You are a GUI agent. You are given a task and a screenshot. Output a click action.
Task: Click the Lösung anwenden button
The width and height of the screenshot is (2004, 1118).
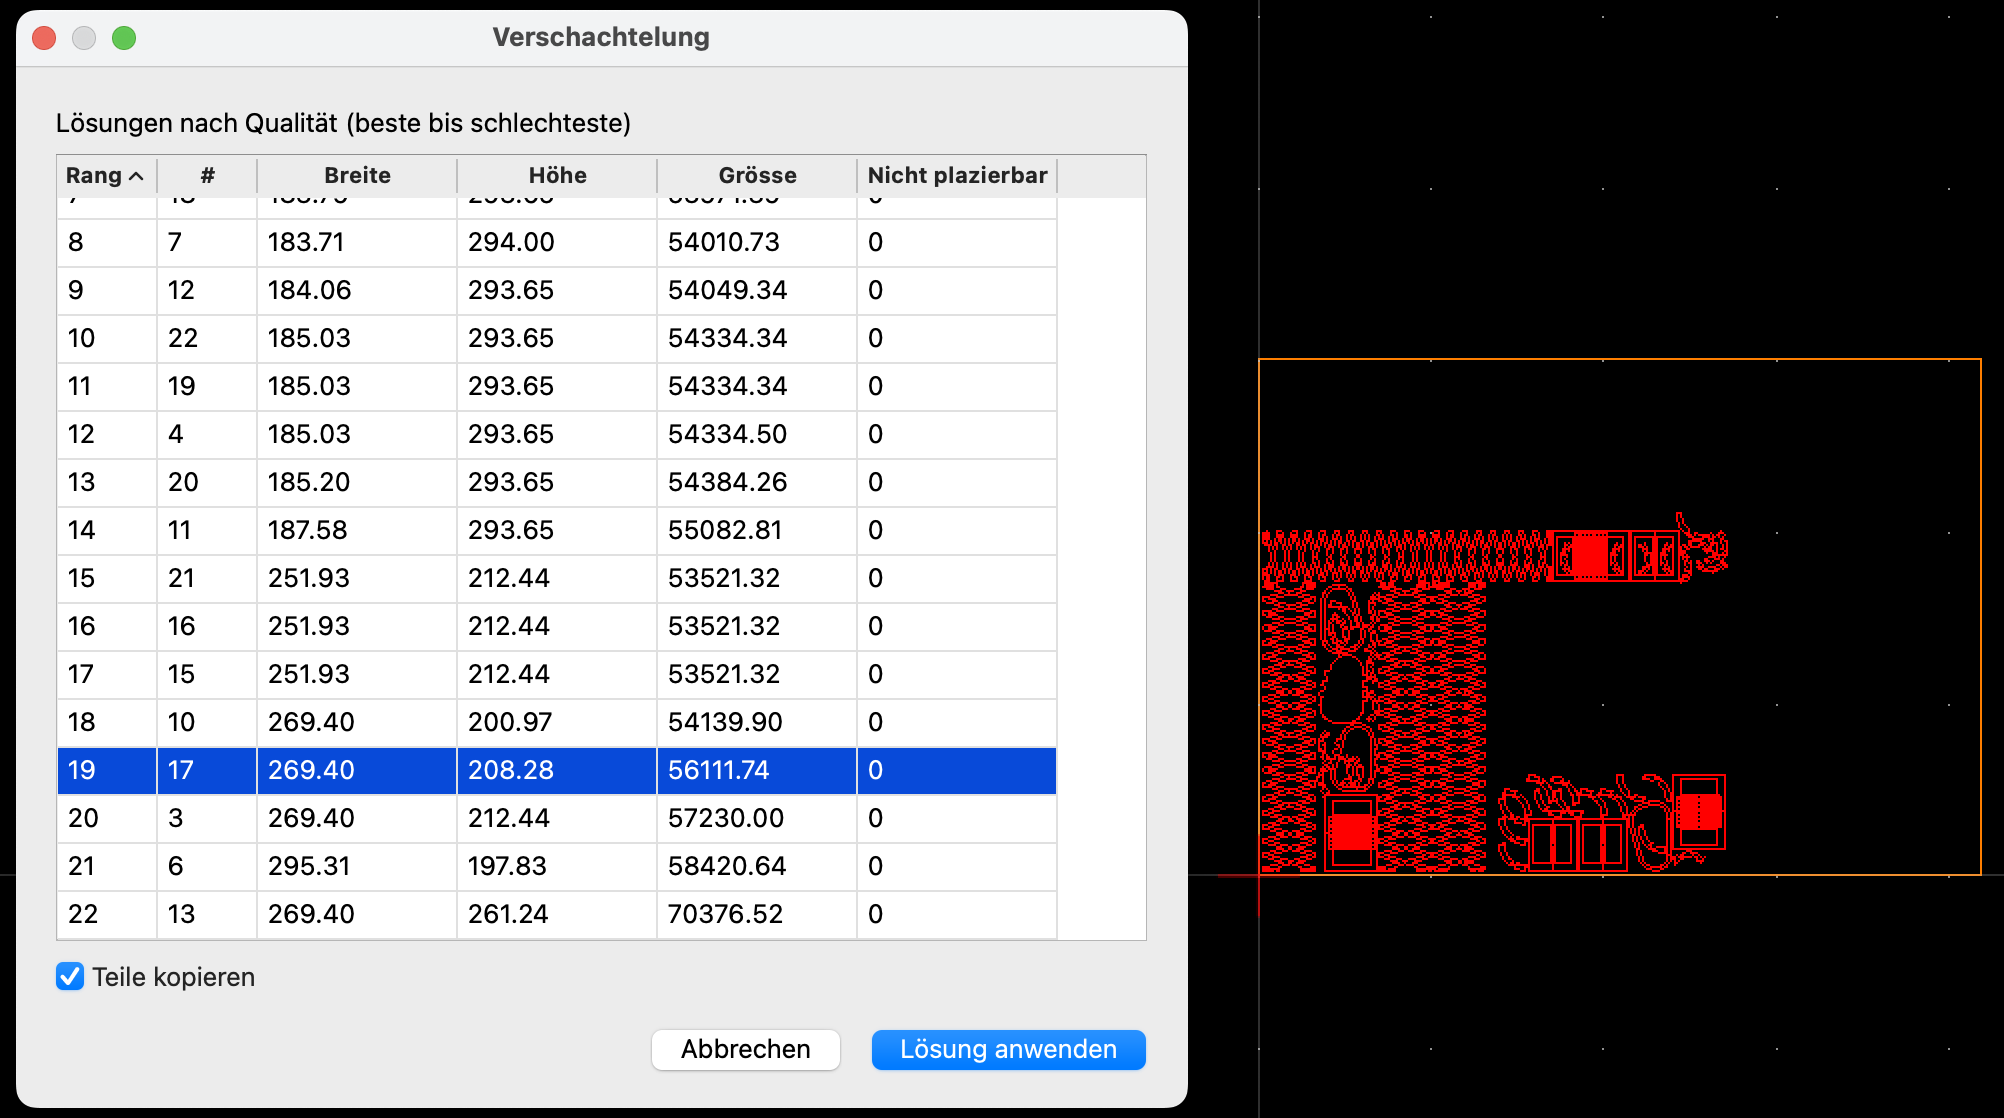tap(1008, 1049)
